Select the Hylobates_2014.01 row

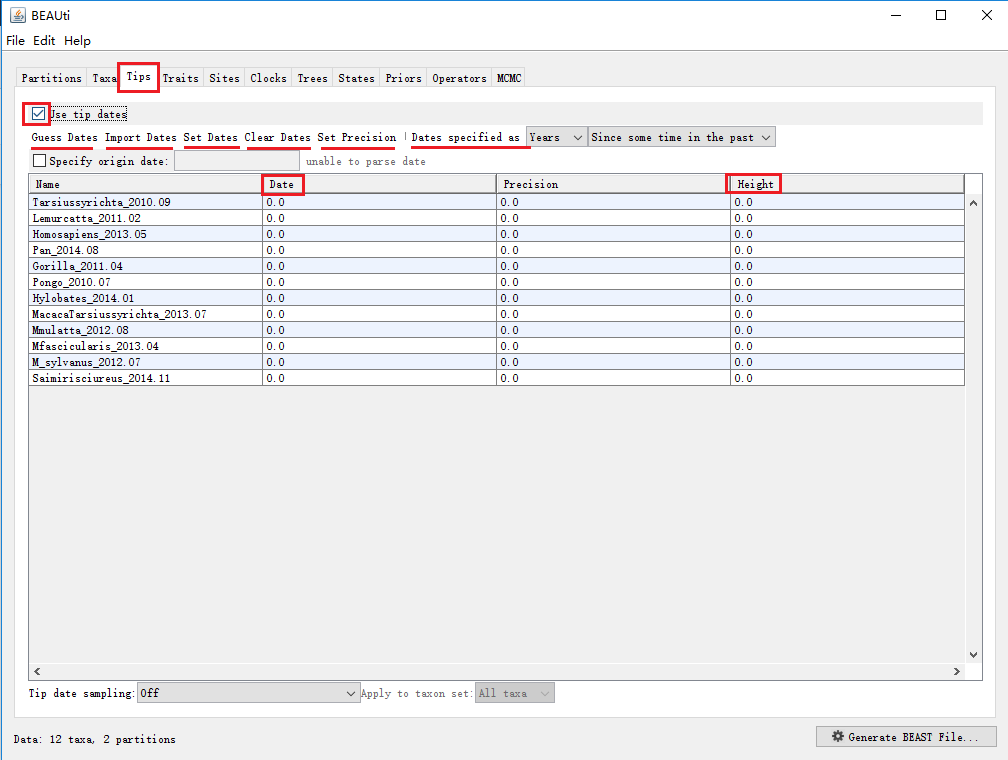coord(496,298)
